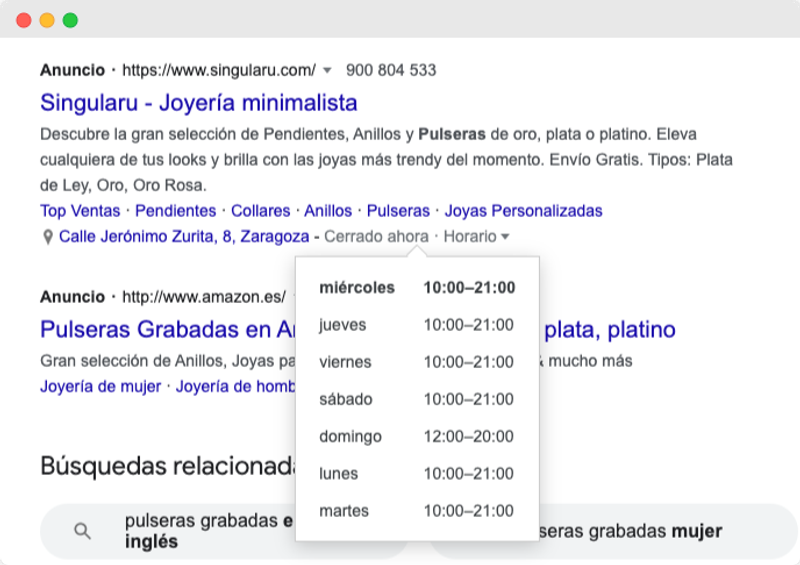Image resolution: width=800 pixels, height=565 pixels.
Task: Open the Pulseras sitelink
Action: [x=398, y=211]
